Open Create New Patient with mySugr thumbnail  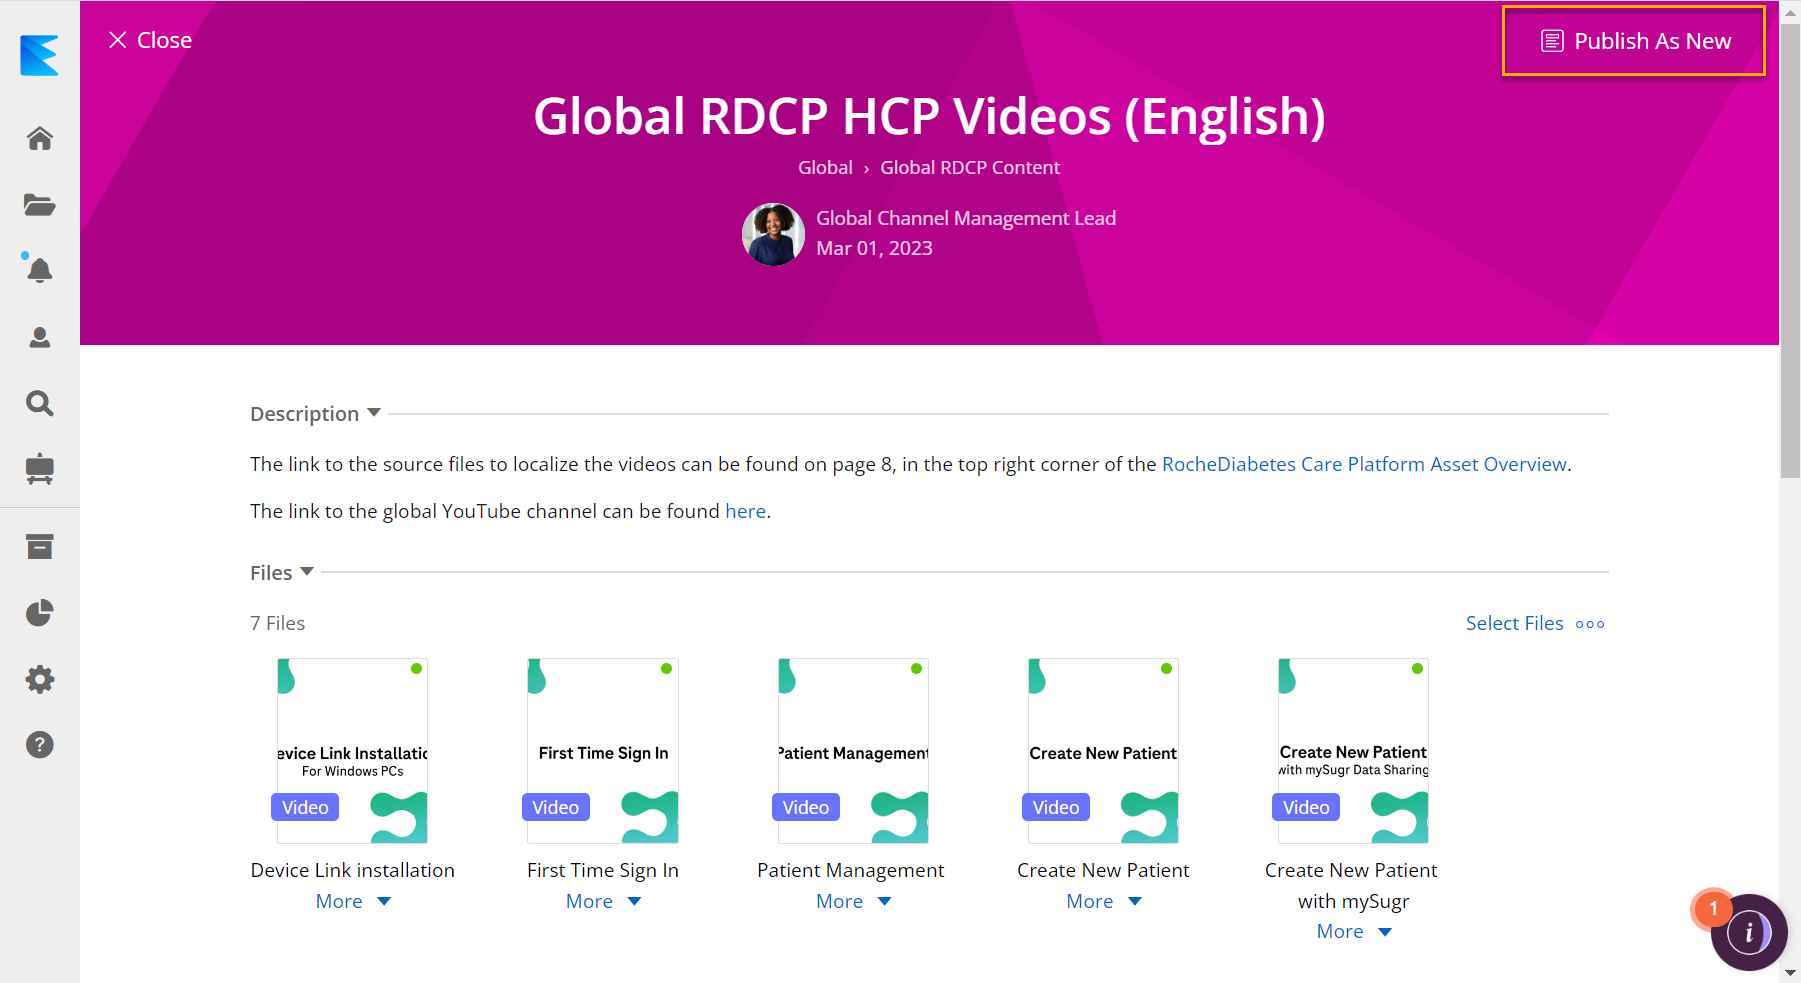click(x=1353, y=751)
